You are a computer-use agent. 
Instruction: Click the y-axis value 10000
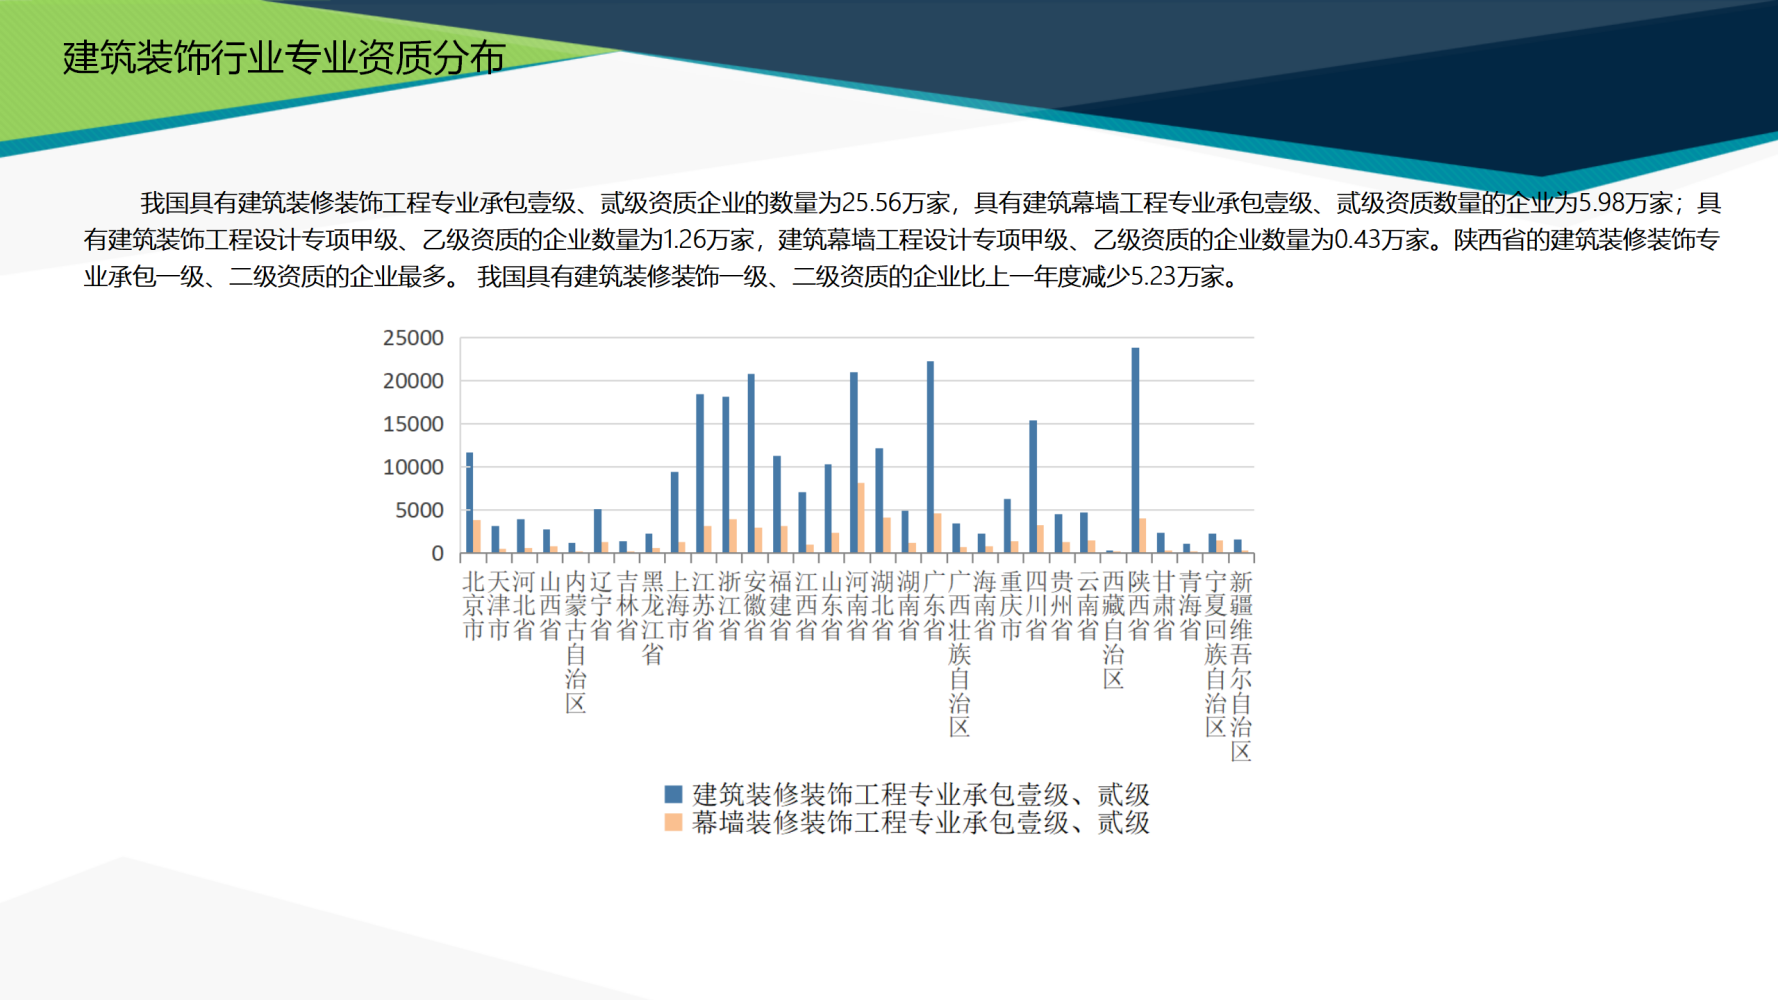(x=413, y=467)
